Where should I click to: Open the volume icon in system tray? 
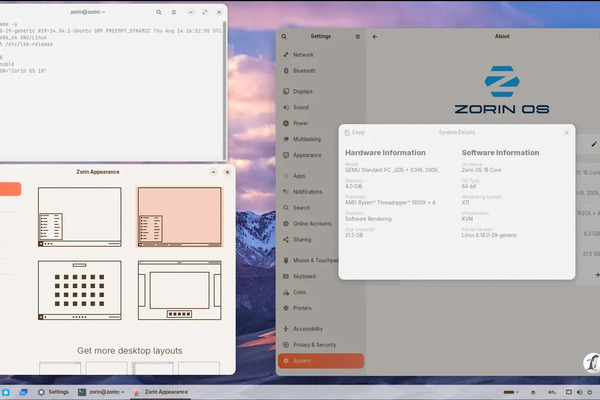click(579, 392)
